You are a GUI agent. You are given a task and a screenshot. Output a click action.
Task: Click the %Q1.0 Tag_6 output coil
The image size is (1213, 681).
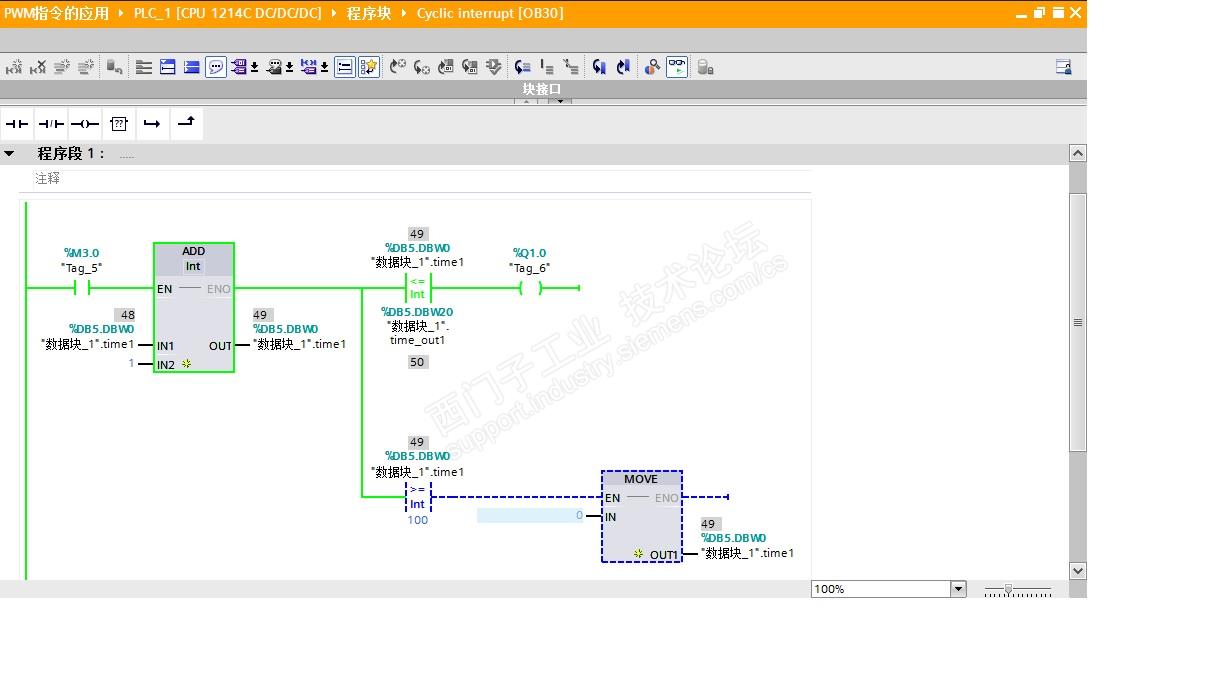coord(530,288)
